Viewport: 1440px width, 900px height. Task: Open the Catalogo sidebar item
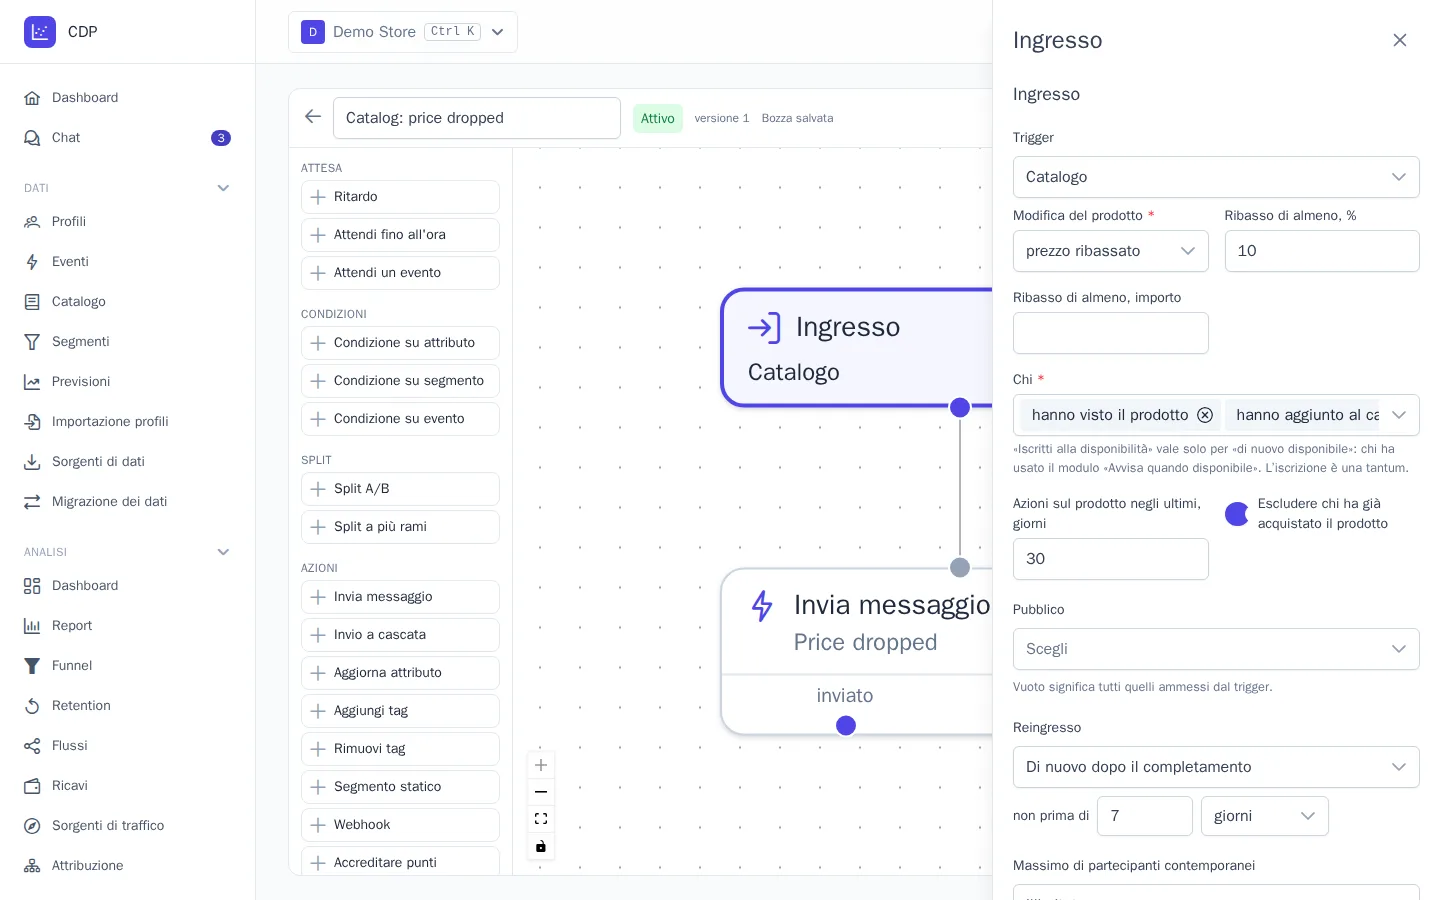127,302
